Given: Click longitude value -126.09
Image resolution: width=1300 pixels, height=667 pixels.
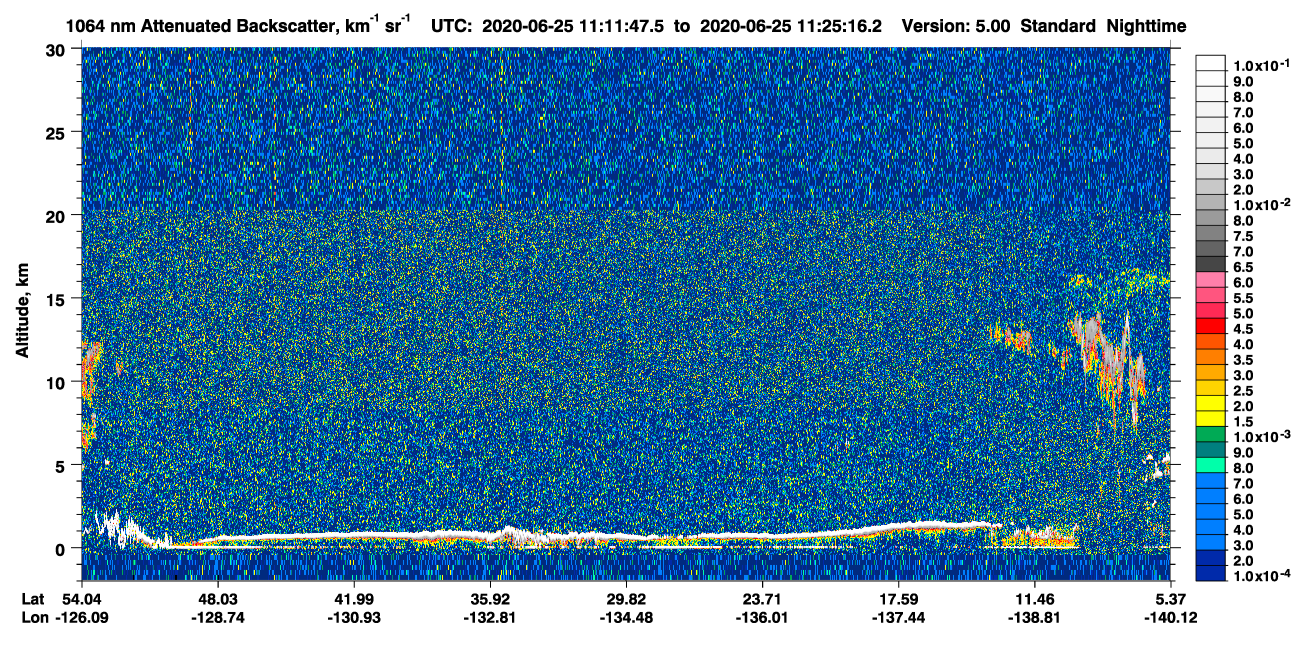Looking at the screenshot, I should tap(81, 617).
